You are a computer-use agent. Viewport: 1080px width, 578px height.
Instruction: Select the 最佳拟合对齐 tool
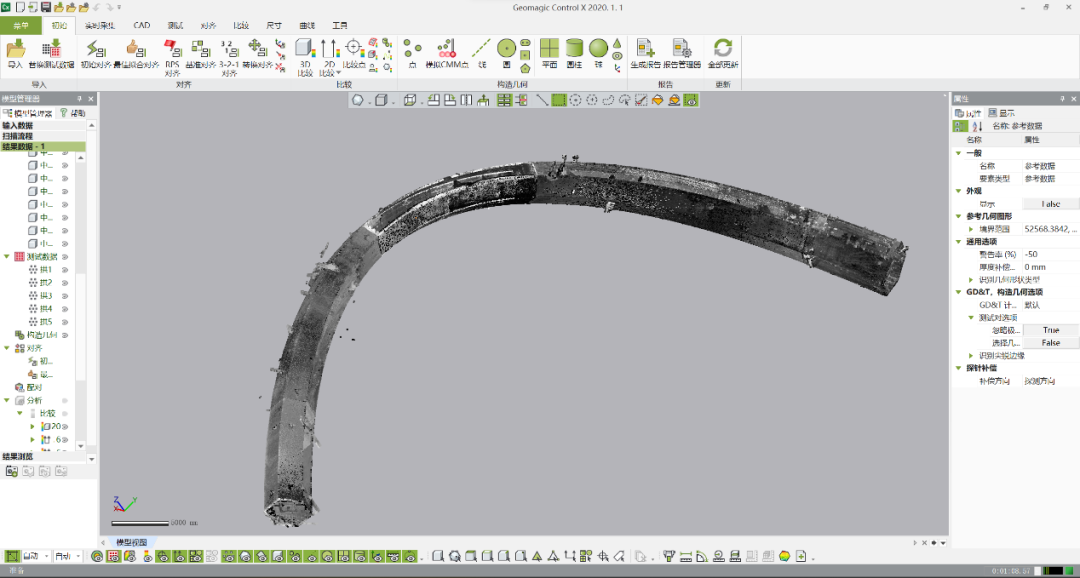coord(136,54)
